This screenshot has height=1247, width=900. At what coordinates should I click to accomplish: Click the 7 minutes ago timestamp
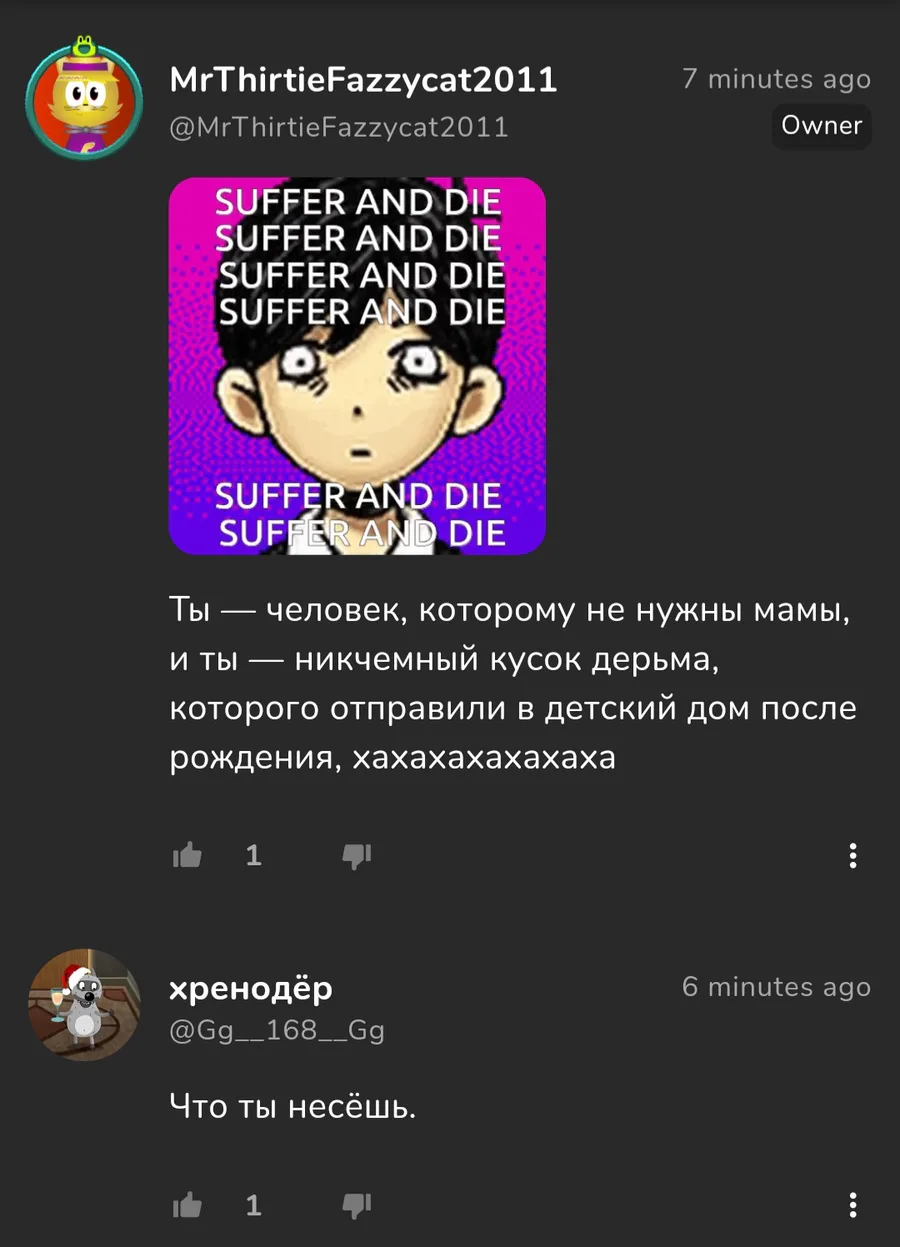click(777, 79)
